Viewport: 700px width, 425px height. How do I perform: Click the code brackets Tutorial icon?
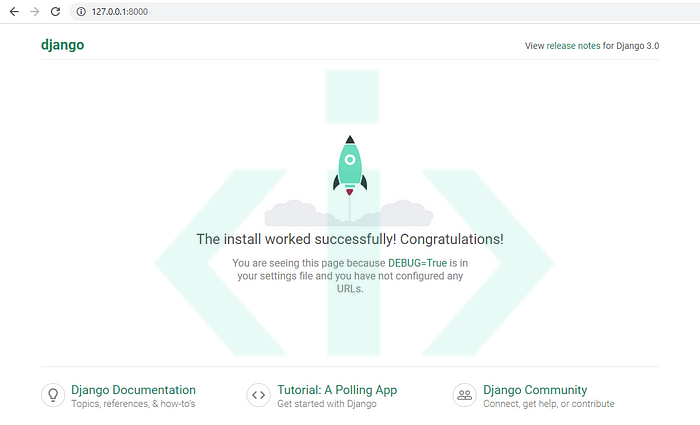(258, 395)
